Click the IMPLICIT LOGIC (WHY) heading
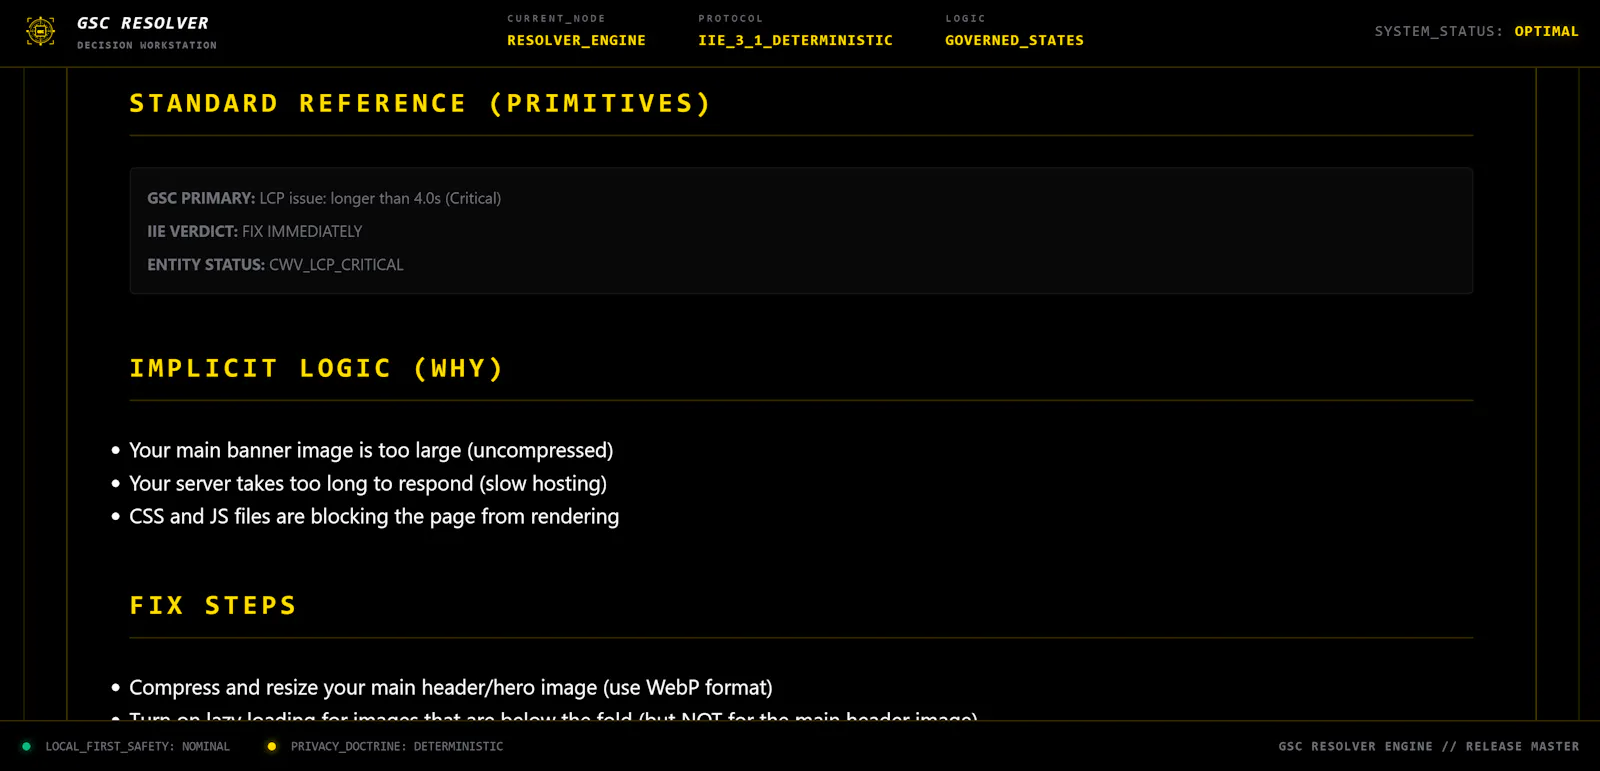Image resolution: width=1600 pixels, height=771 pixels. pos(316,369)
